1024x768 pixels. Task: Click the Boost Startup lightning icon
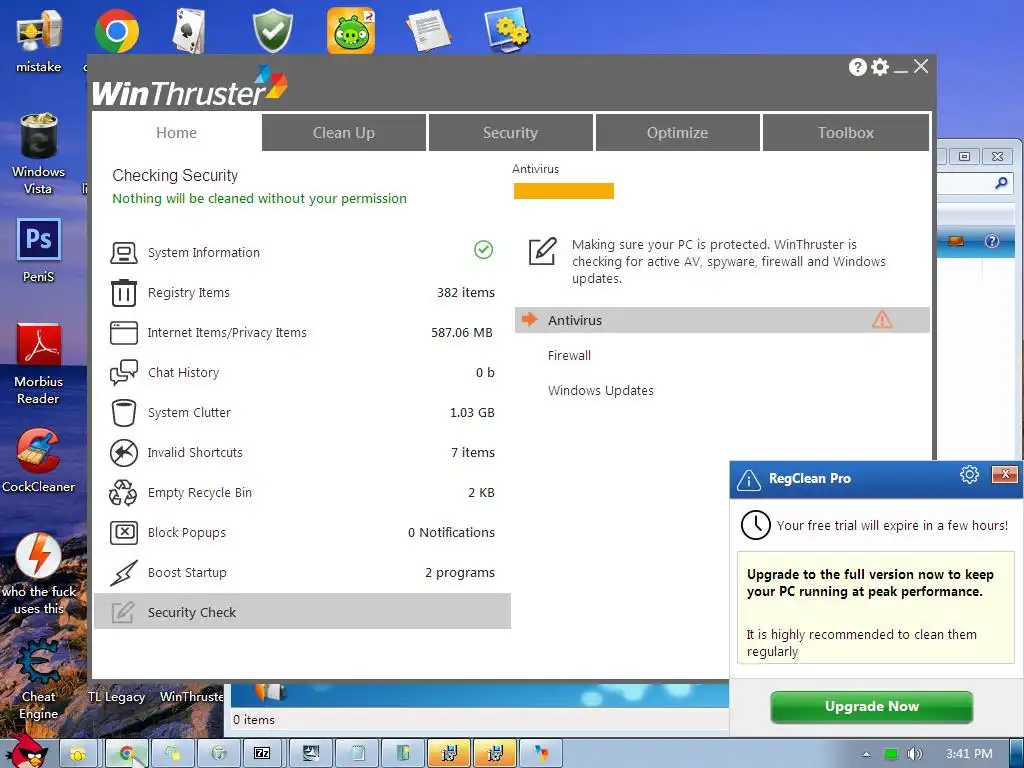[123, 573]
